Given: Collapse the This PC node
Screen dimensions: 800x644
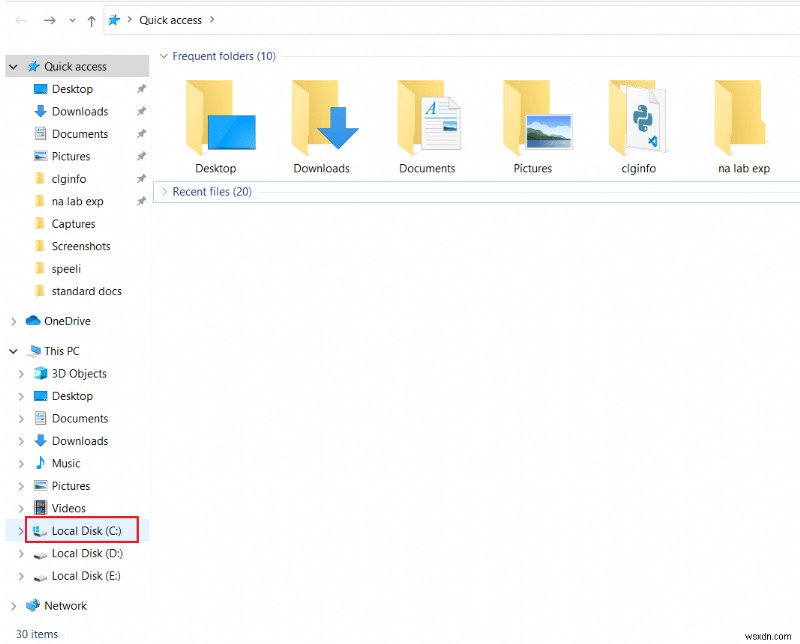Looking at the screenshot, I should click(13, 351).
